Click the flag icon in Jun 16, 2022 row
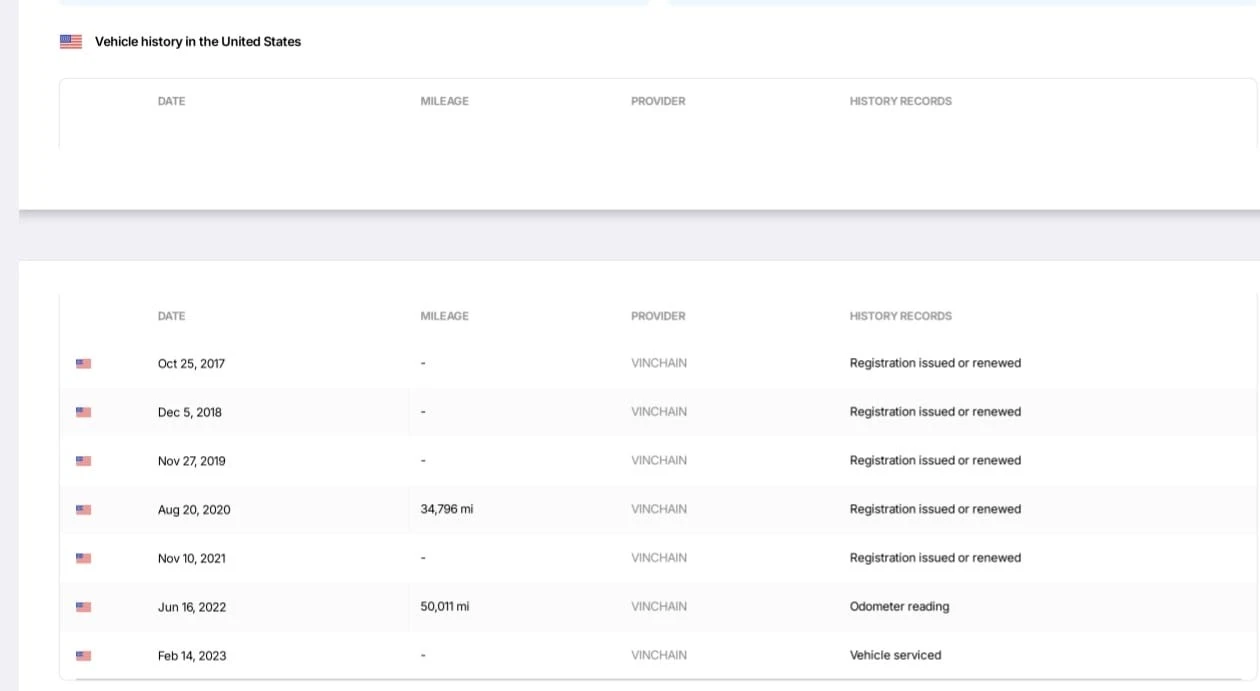The image size is (1260, 691). [x=84, y=607]
